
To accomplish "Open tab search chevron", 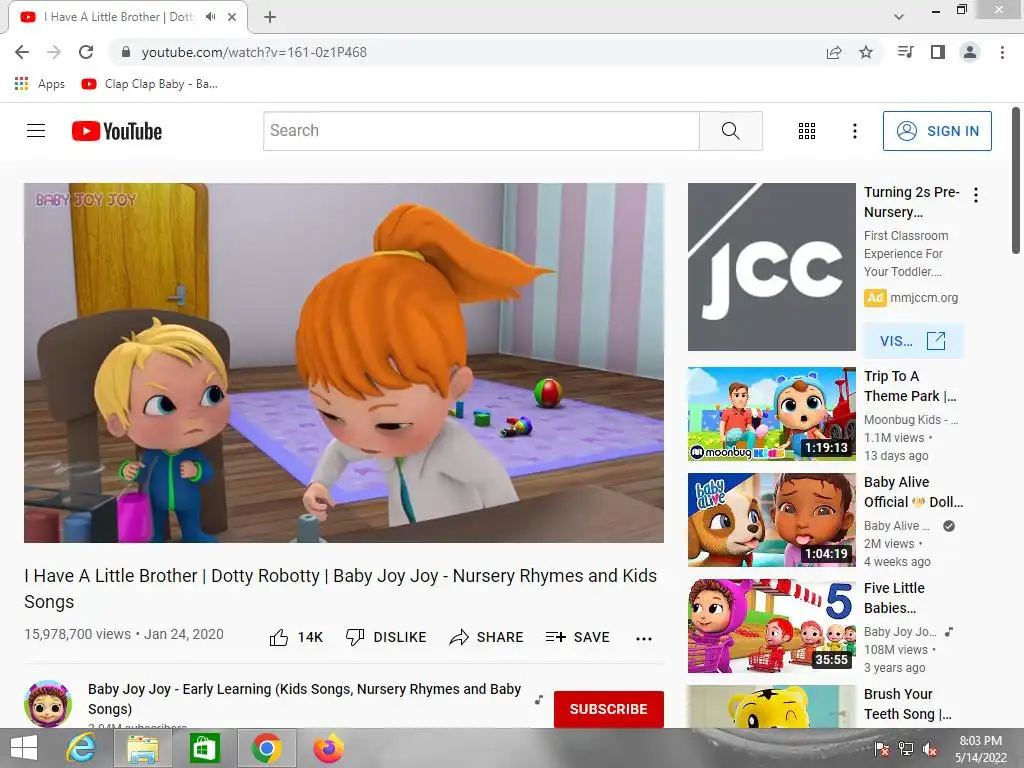I will 899,17.
